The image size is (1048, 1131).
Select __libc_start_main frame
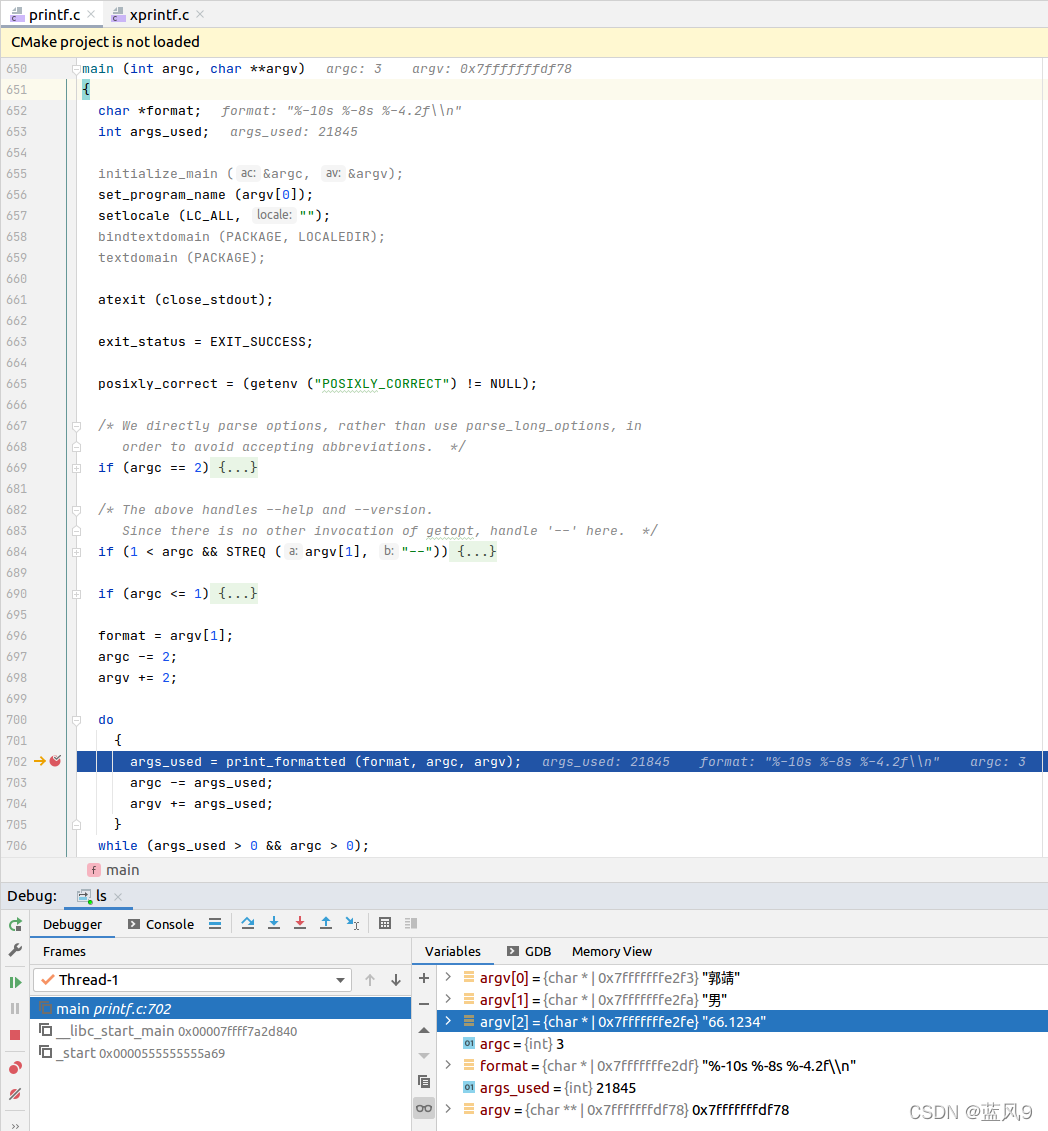click(221, 1031)
